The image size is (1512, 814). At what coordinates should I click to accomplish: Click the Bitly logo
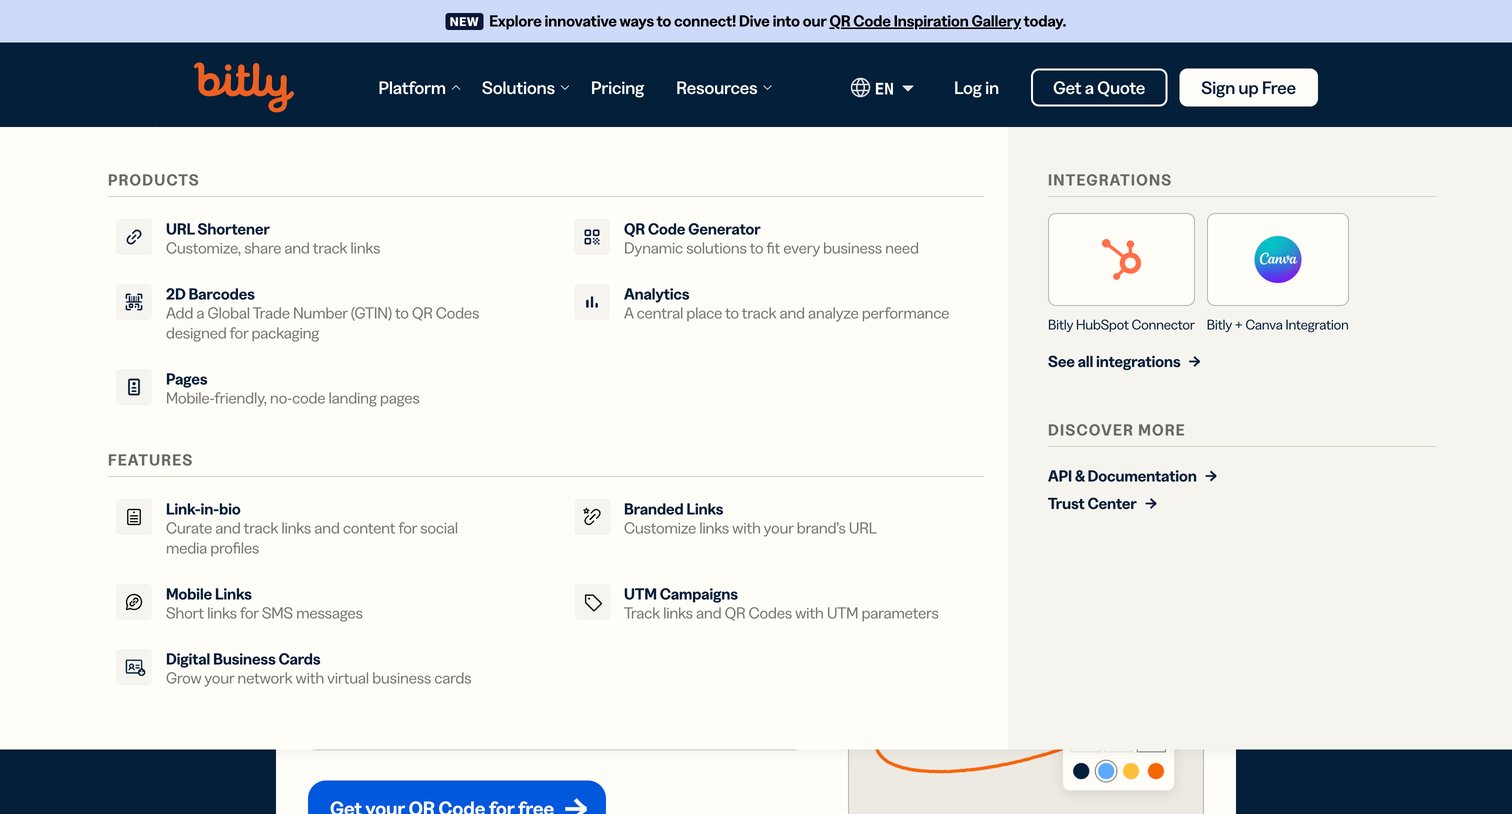click(x=244, y=86)
